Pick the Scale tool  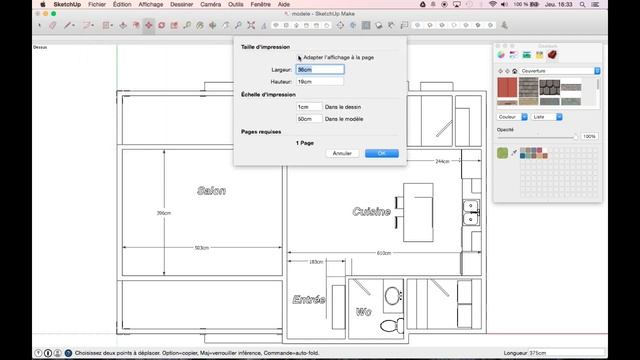(x=174, y=25)
